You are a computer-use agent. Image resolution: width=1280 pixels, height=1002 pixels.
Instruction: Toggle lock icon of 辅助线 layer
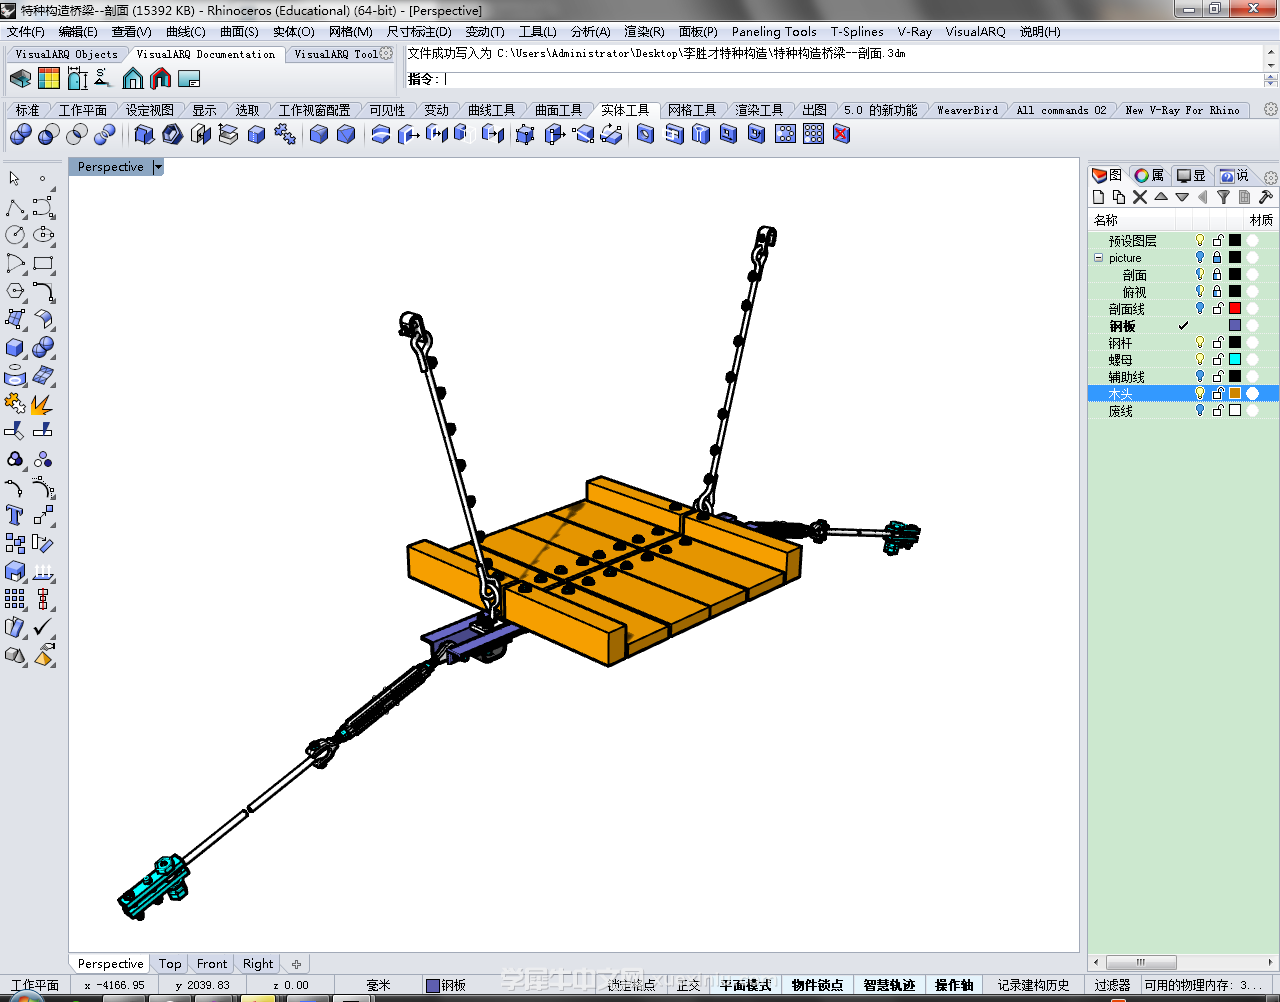click(1218, 376)
